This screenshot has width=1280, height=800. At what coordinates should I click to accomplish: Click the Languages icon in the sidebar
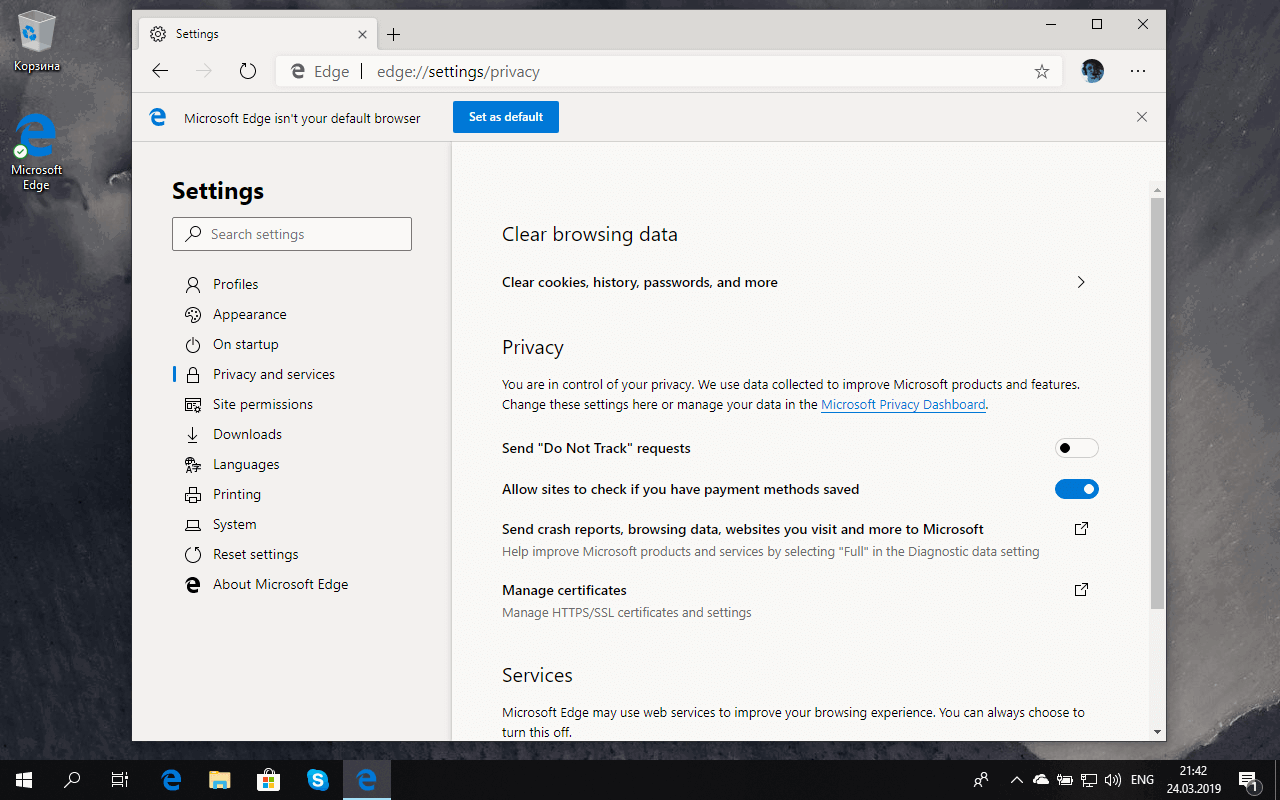(193, 465)
